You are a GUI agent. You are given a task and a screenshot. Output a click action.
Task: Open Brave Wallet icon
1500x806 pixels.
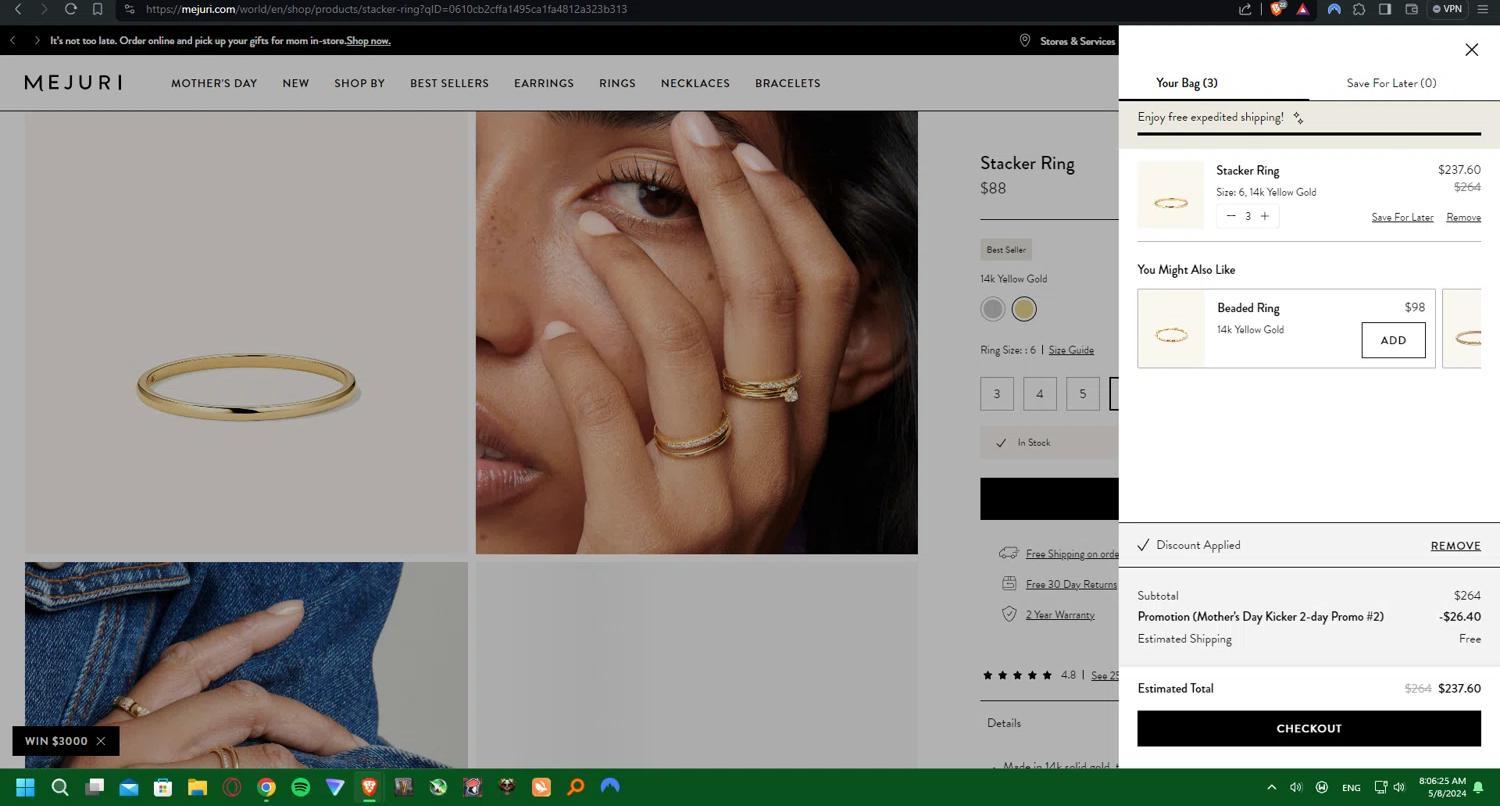tap(1412, 9)
